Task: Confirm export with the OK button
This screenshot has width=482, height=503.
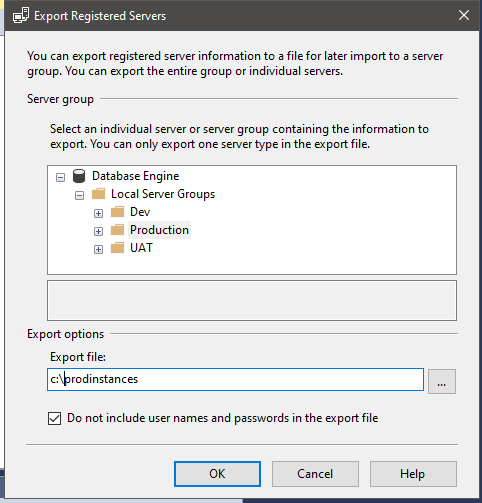Action: click(217, 474)
